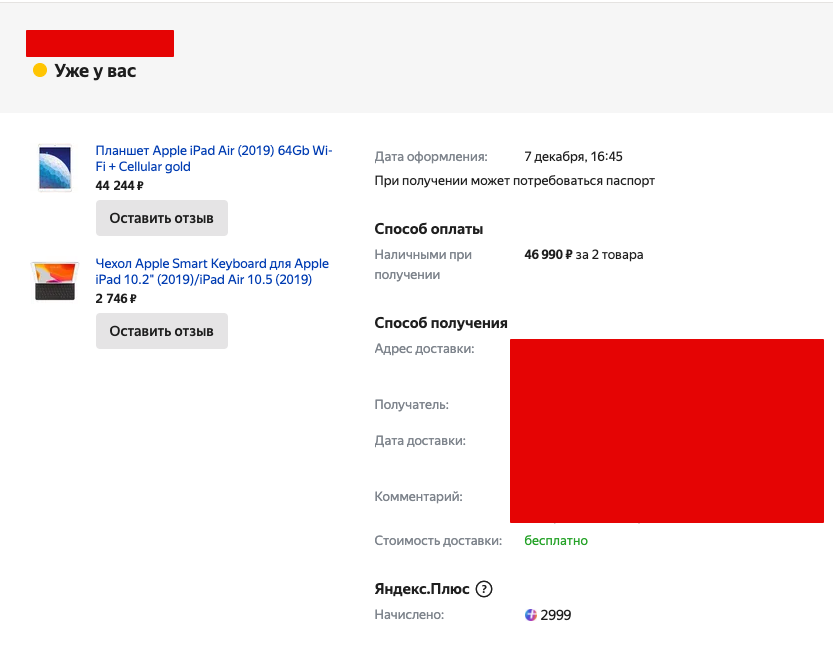The height and width of the screenshot is (645, 833).
Task: Click the 'Комментарий:' label
Action: (419, 497)
